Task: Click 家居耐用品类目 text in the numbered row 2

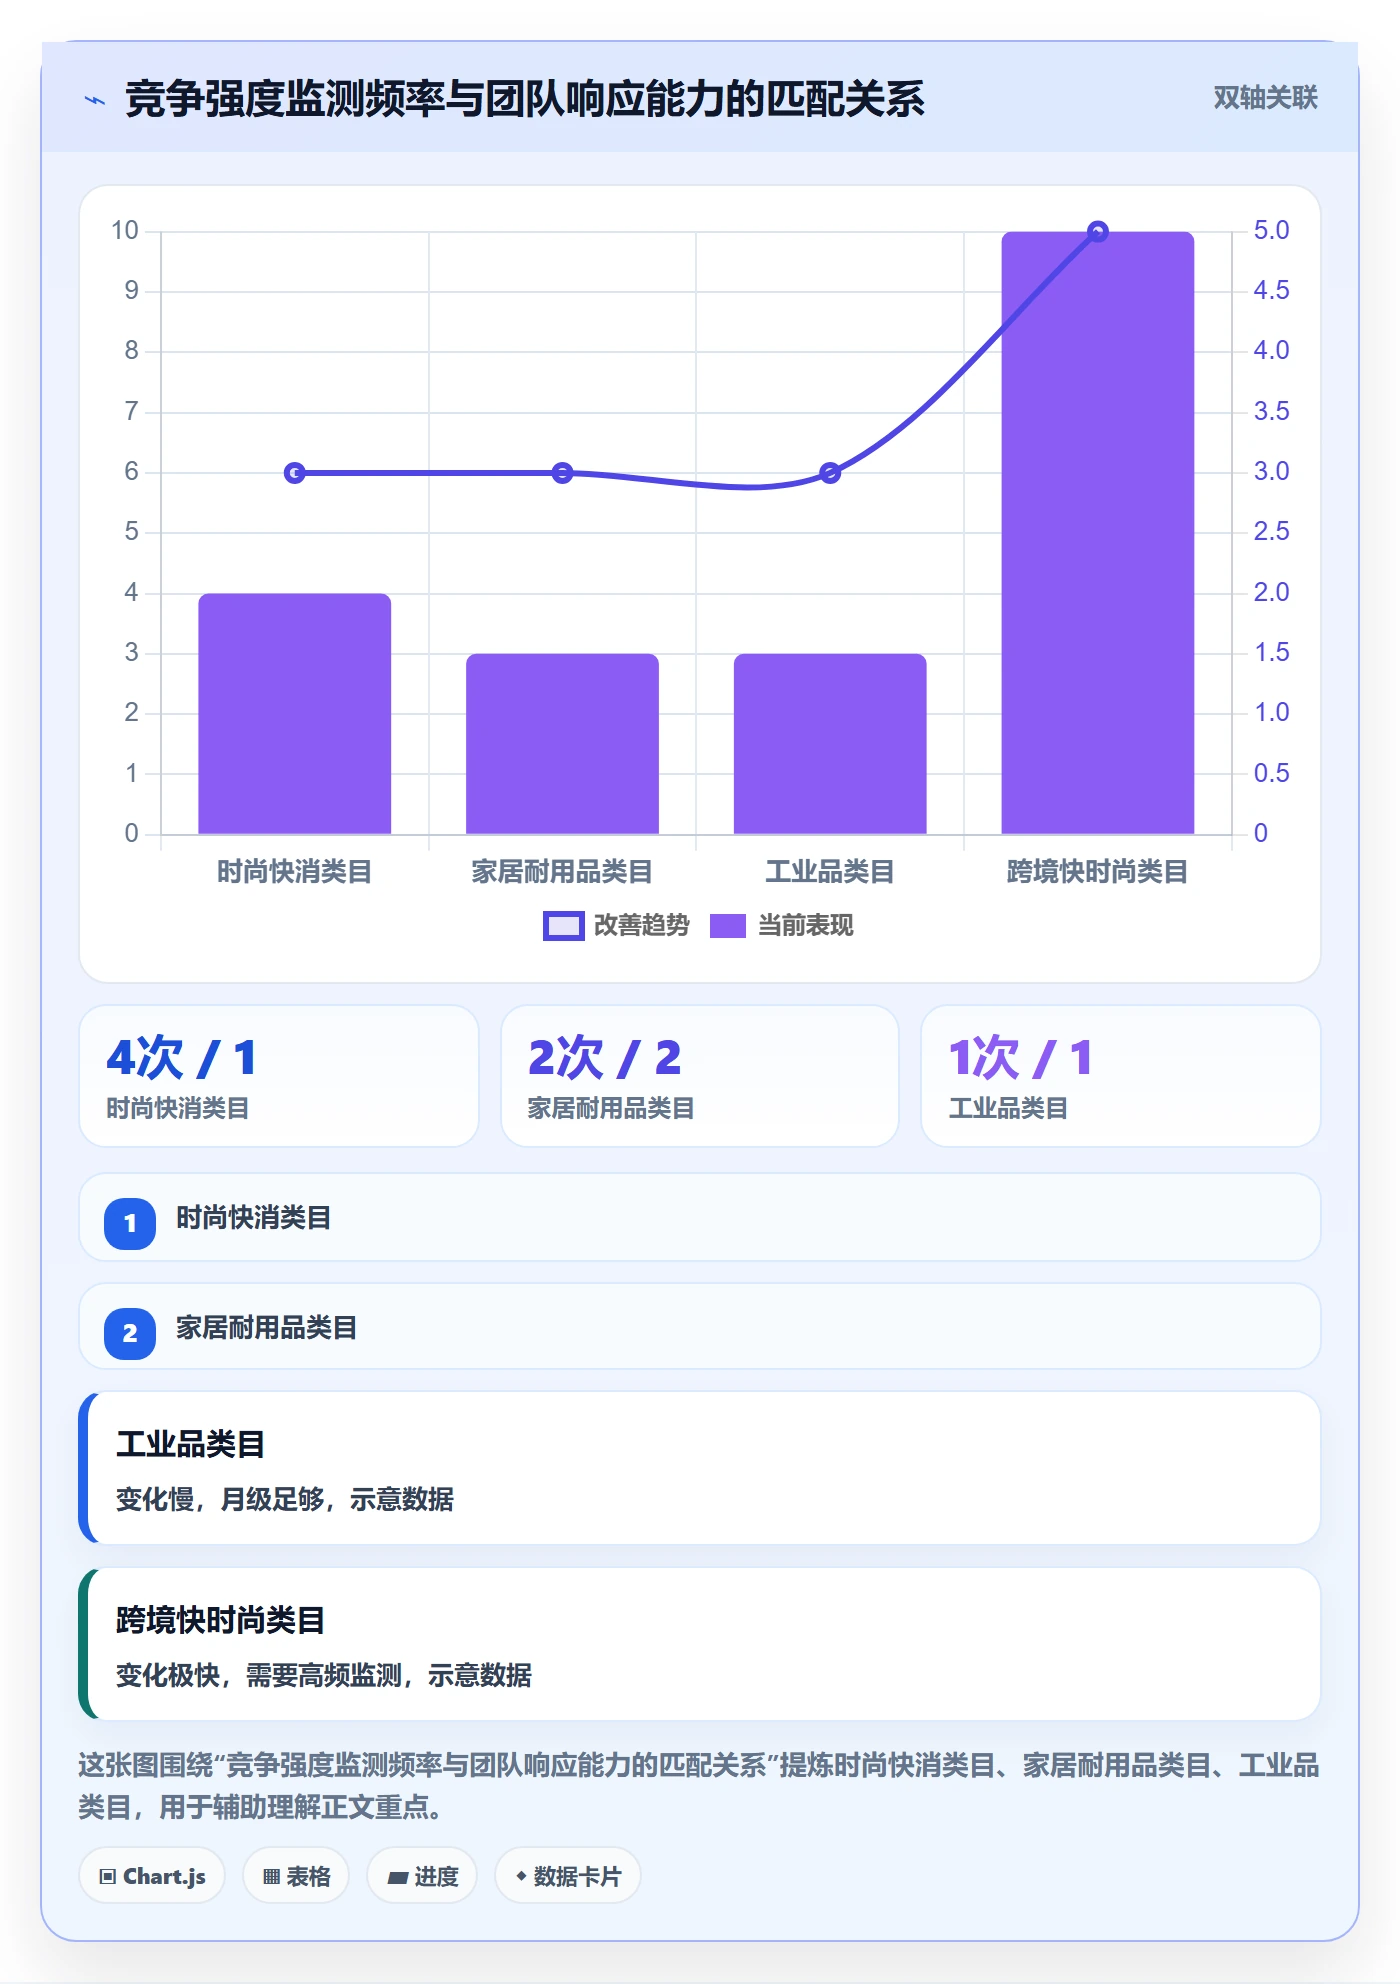Action: pos(267,1328)
